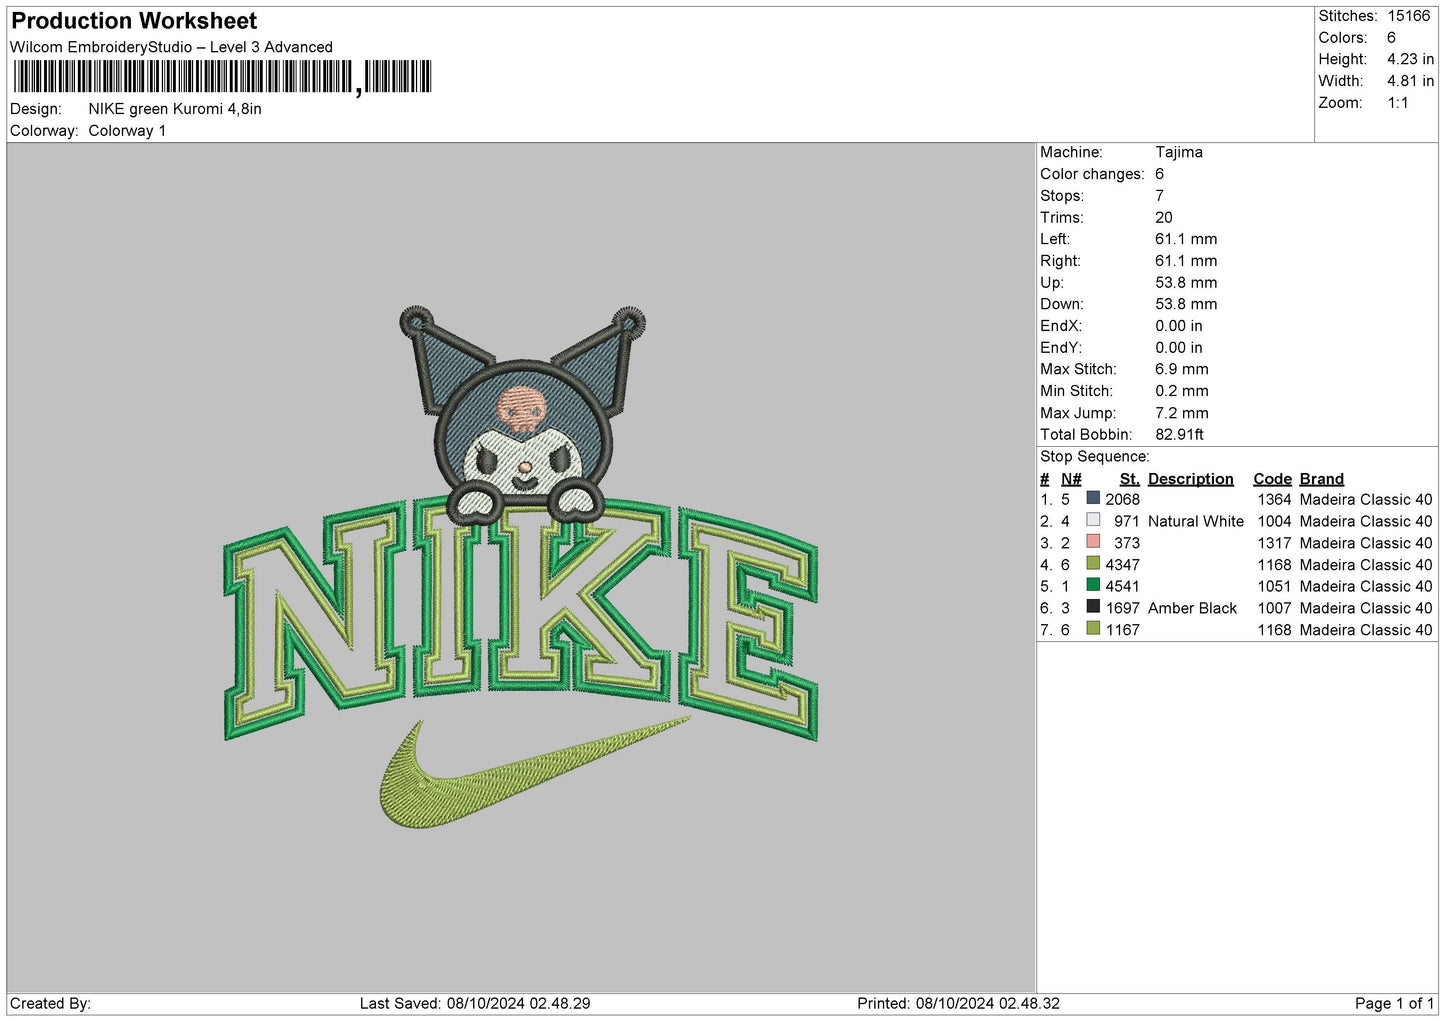The image size is (1445, 1021).
Task: Click the 'EndX:' label
Action: (1060, 326)
